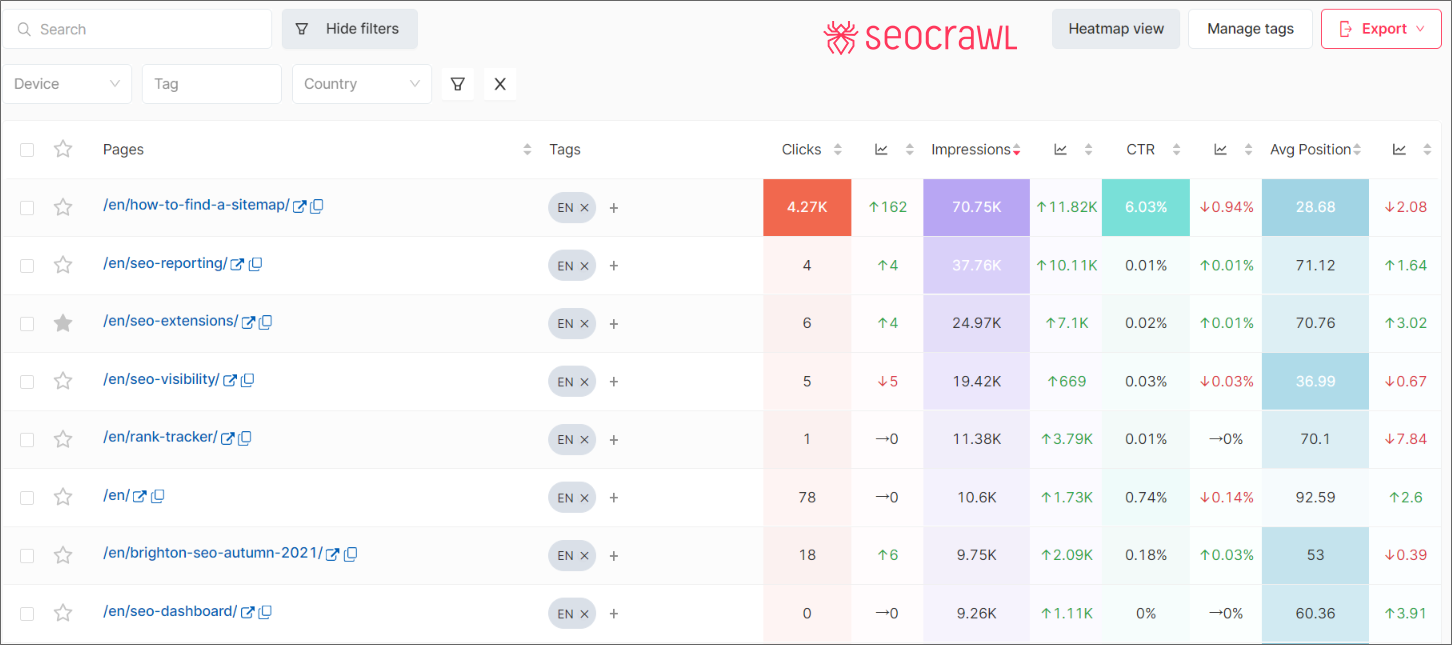Image resolution: width=1452 pixels, height=645 pixels.
Task: Copy the /en/seo-reporting/ URL icon
Action: (x=255, y=264)
